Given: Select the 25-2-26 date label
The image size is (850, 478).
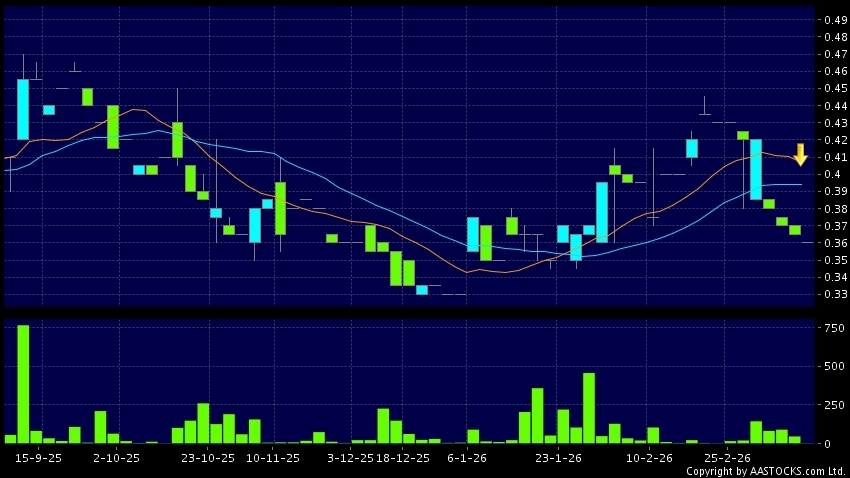Looking at the screenshot, I should click(727, 457).
